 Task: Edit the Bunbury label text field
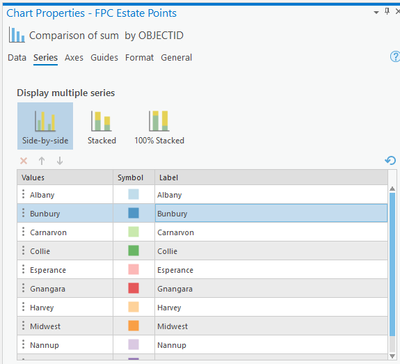tap(271, 213)
